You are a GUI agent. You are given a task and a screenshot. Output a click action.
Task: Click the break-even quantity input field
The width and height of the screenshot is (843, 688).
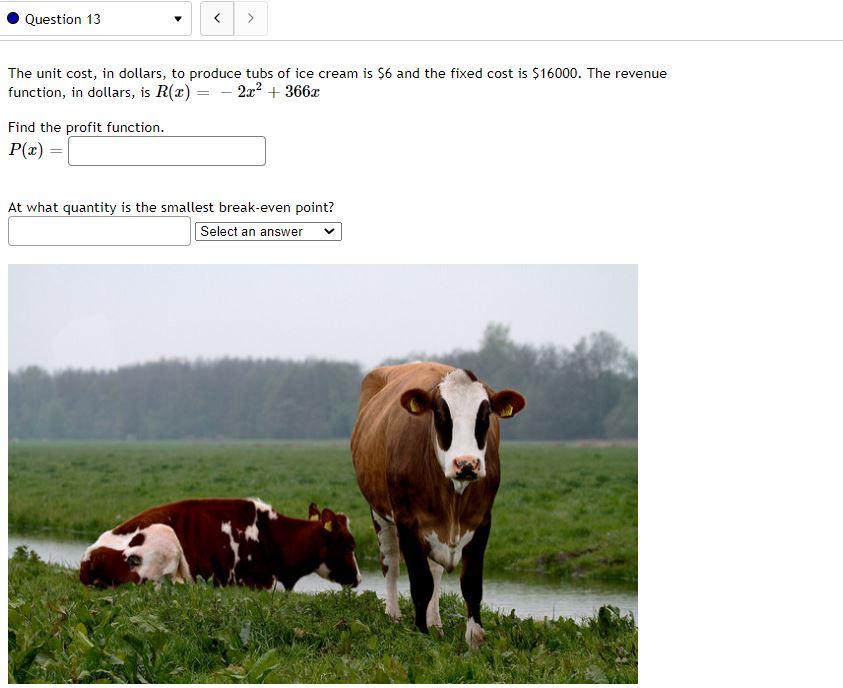pyautogui.click(x=99, y=231)
